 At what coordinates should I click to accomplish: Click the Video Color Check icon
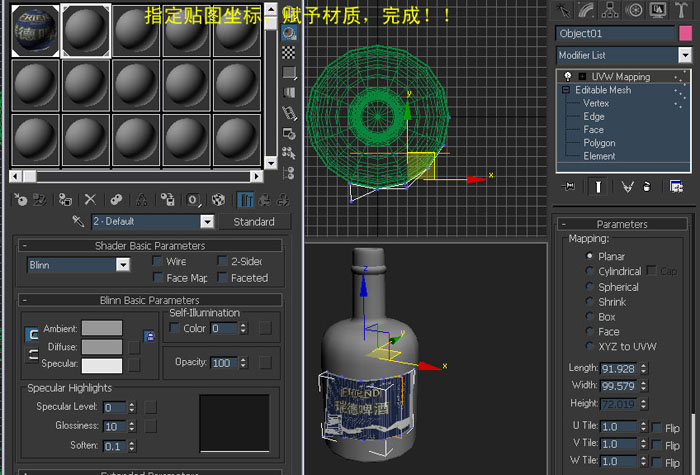289,93
